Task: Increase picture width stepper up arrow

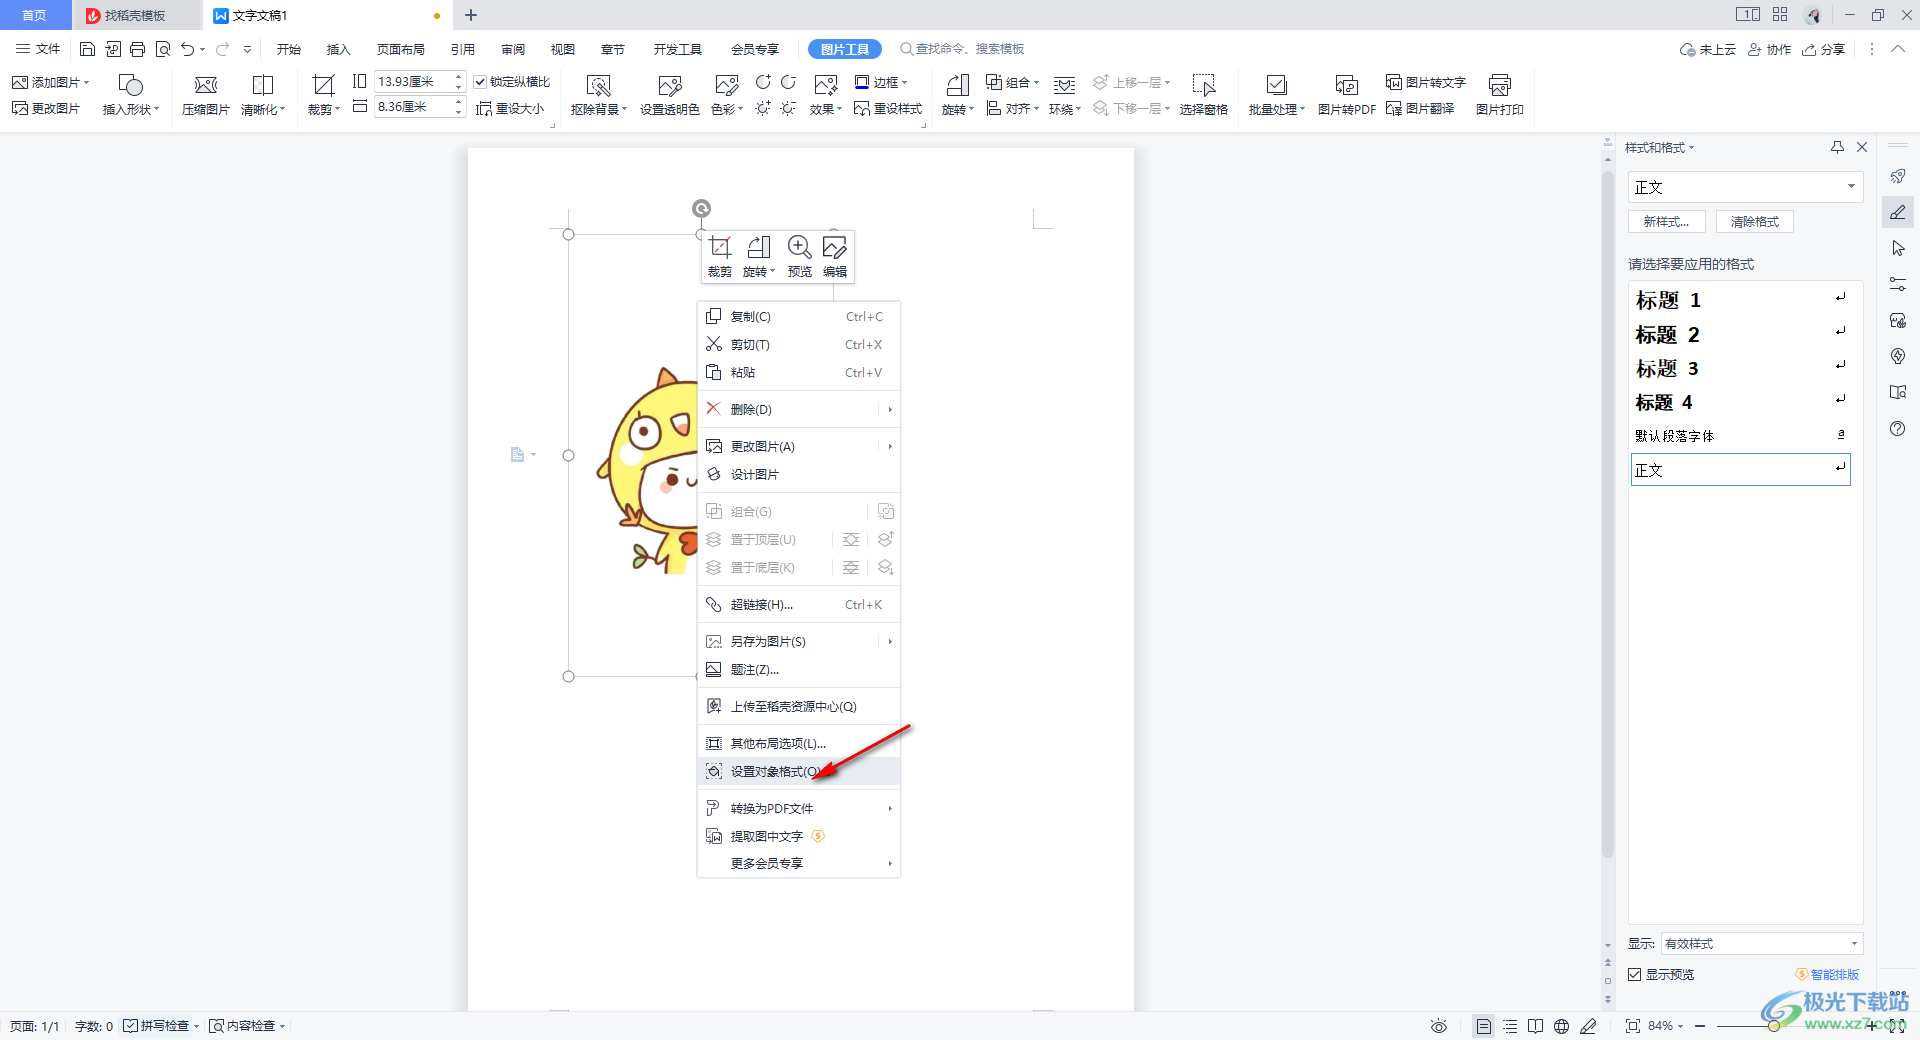Action: (x=459, y=101)
